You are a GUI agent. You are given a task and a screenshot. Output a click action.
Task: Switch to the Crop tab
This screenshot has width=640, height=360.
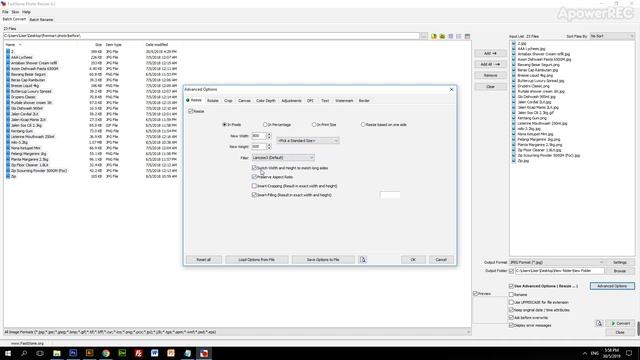[x=228, y=100]
